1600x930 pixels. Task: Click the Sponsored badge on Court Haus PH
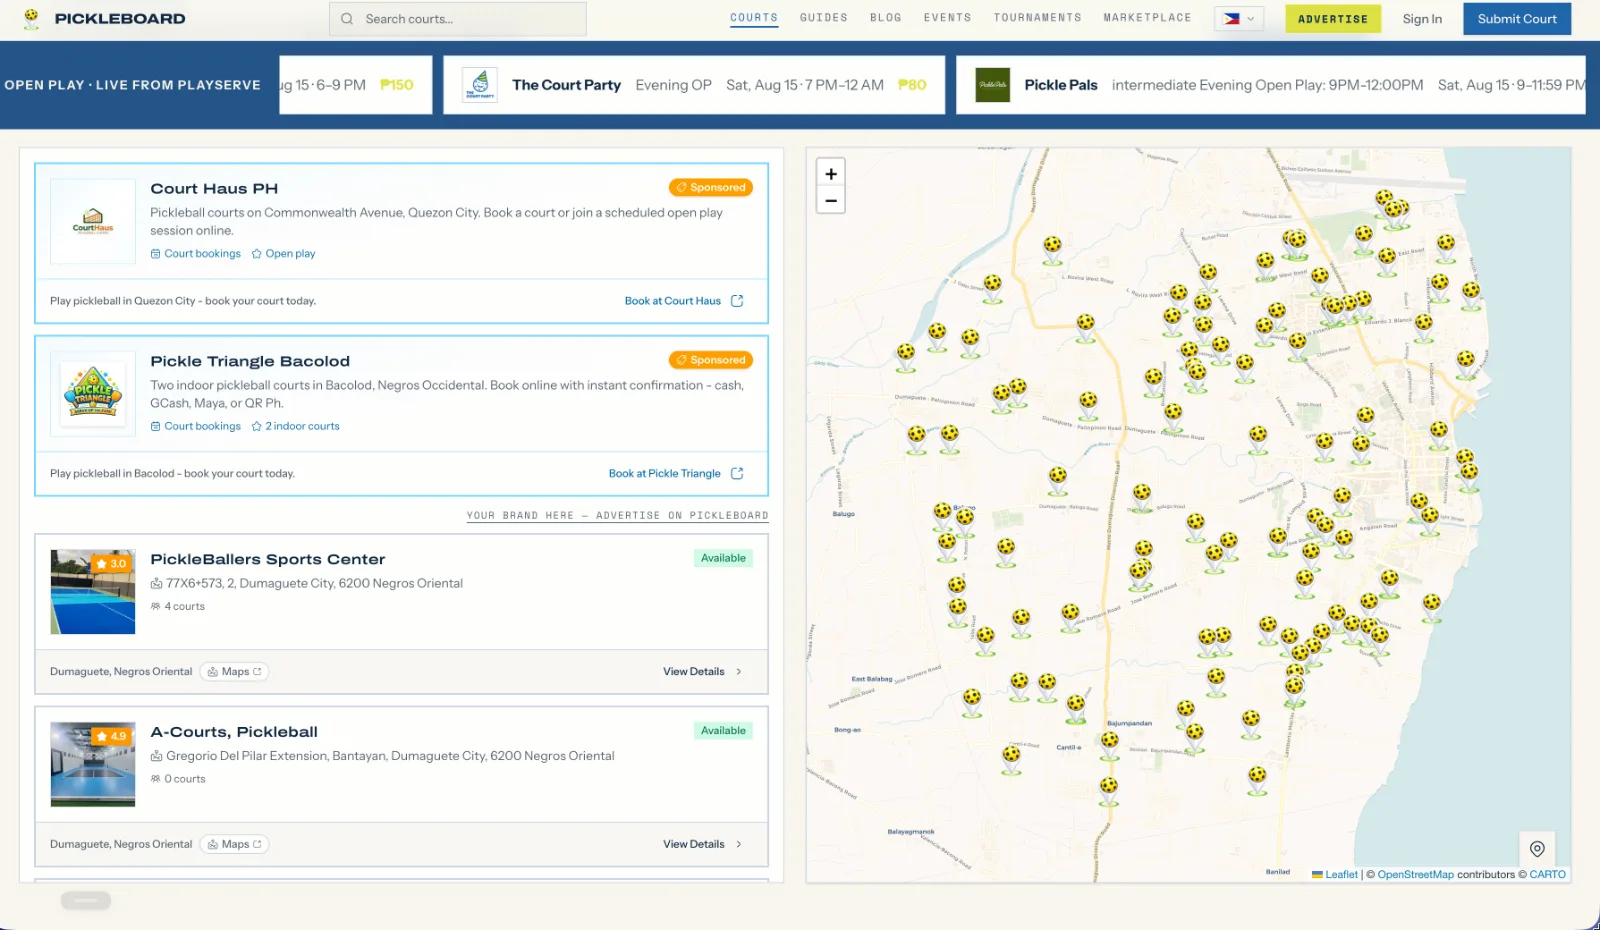(x=711, y=187)
